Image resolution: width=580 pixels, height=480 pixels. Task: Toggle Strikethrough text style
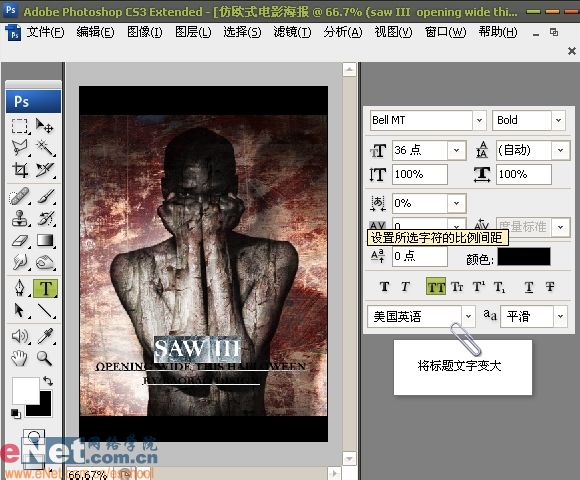[550, 287]
